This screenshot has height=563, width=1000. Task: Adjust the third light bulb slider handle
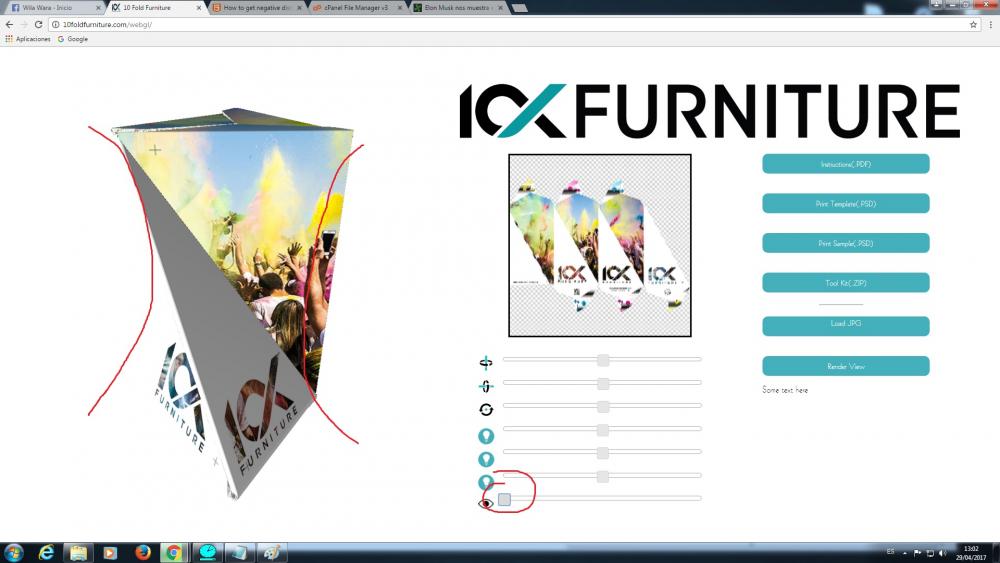pyautogui.click(x=603, y=476)
